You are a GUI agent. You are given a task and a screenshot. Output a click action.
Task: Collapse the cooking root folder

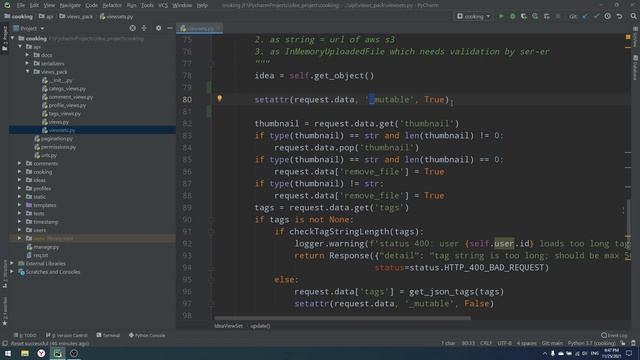pyautogui.click(x=12, y=38)
